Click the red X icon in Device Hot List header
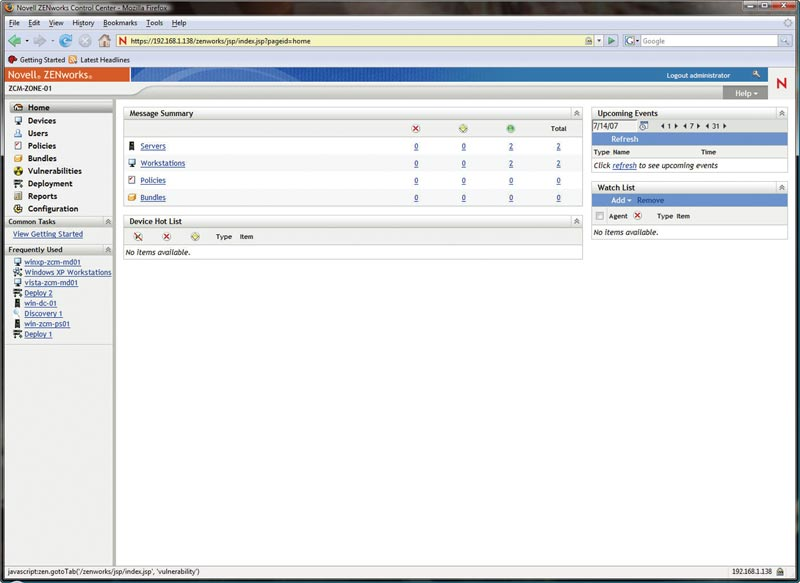 (x=166, y=237)
